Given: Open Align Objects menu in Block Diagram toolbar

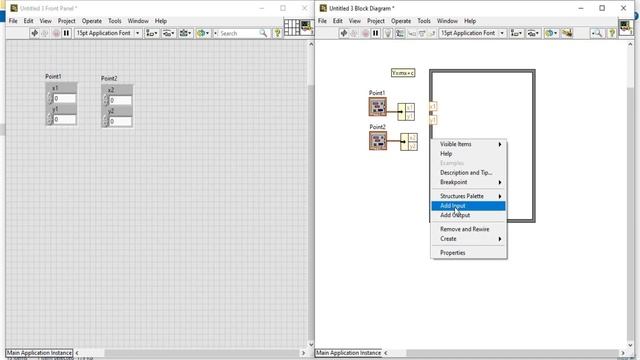Looking at the screenshot, I should point(516,33).
